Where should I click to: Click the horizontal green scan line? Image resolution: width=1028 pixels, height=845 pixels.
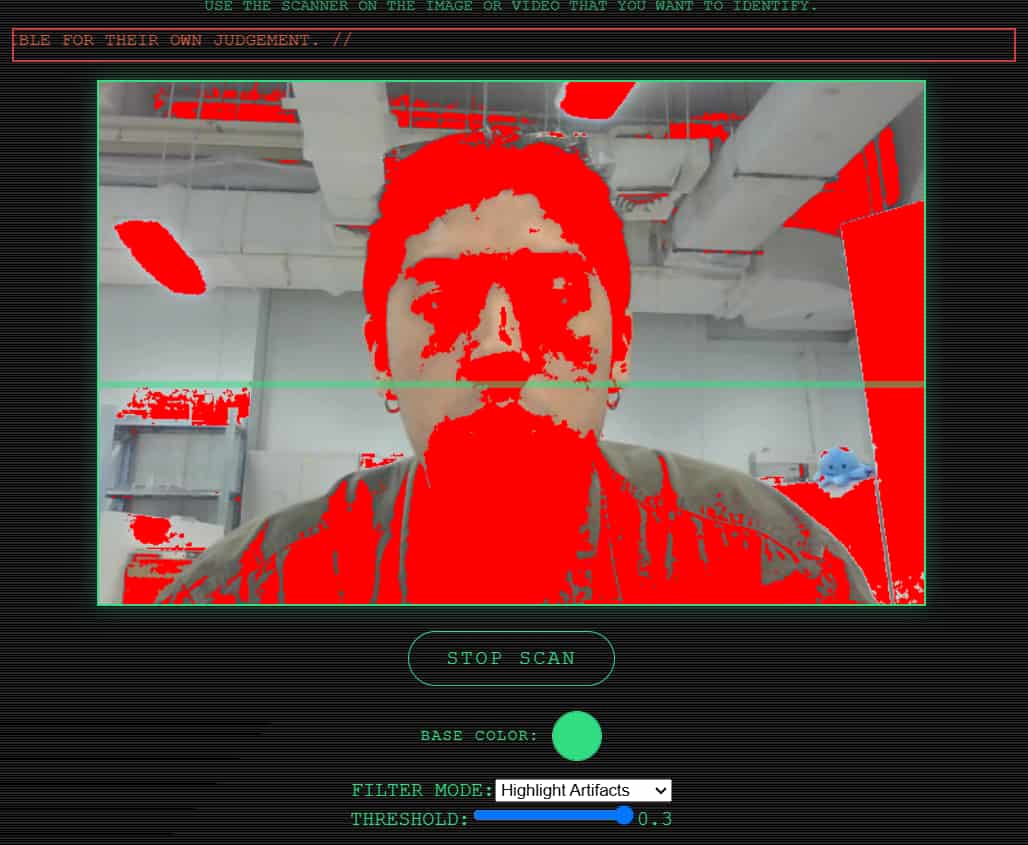tap(300, 384)
